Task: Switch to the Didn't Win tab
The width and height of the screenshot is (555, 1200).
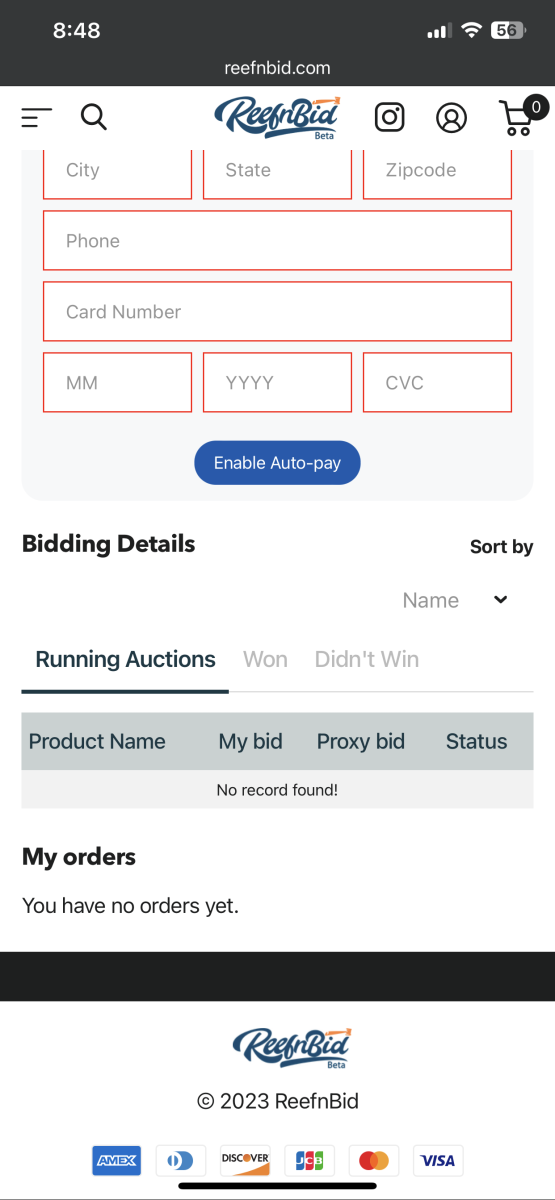Action: (x=367, y=659)
